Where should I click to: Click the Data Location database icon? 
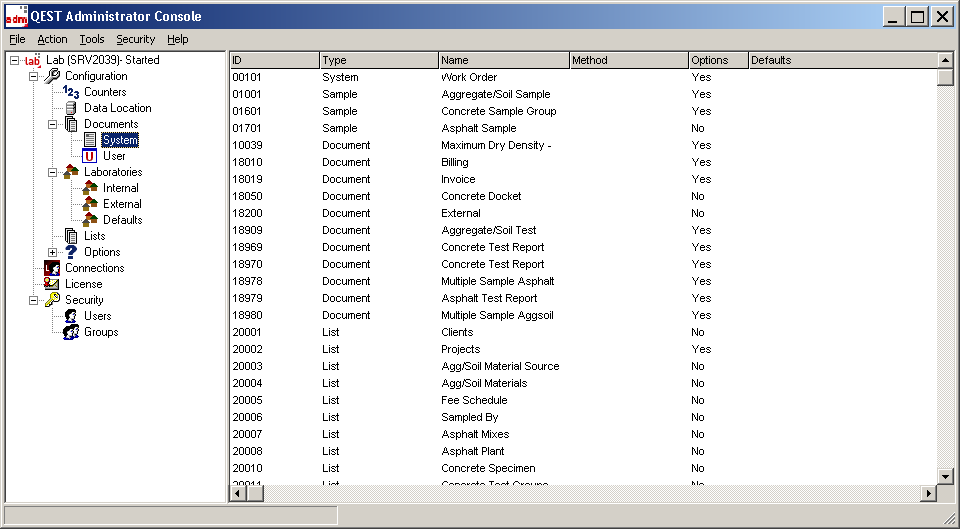[x=71, y=108]
